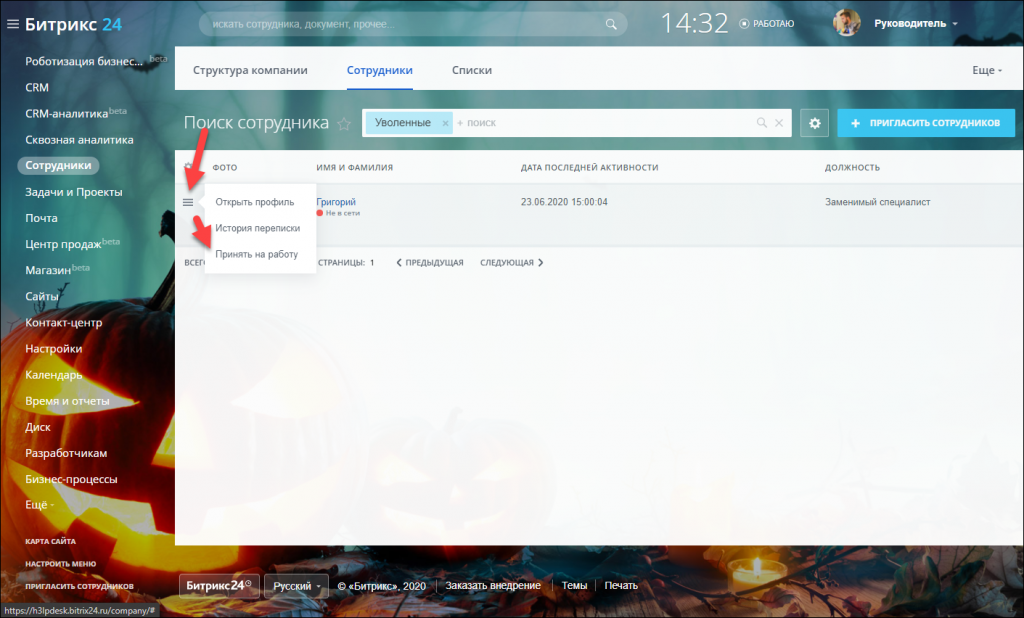The image size is (1024, 618).
Task: Click the row actions menu icon for Григорий
Action: pyautogui.click(x=188, y=203)
